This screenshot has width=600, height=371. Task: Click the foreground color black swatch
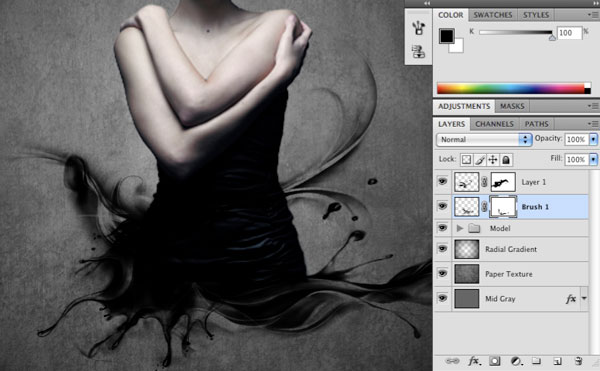pos(446,36)
